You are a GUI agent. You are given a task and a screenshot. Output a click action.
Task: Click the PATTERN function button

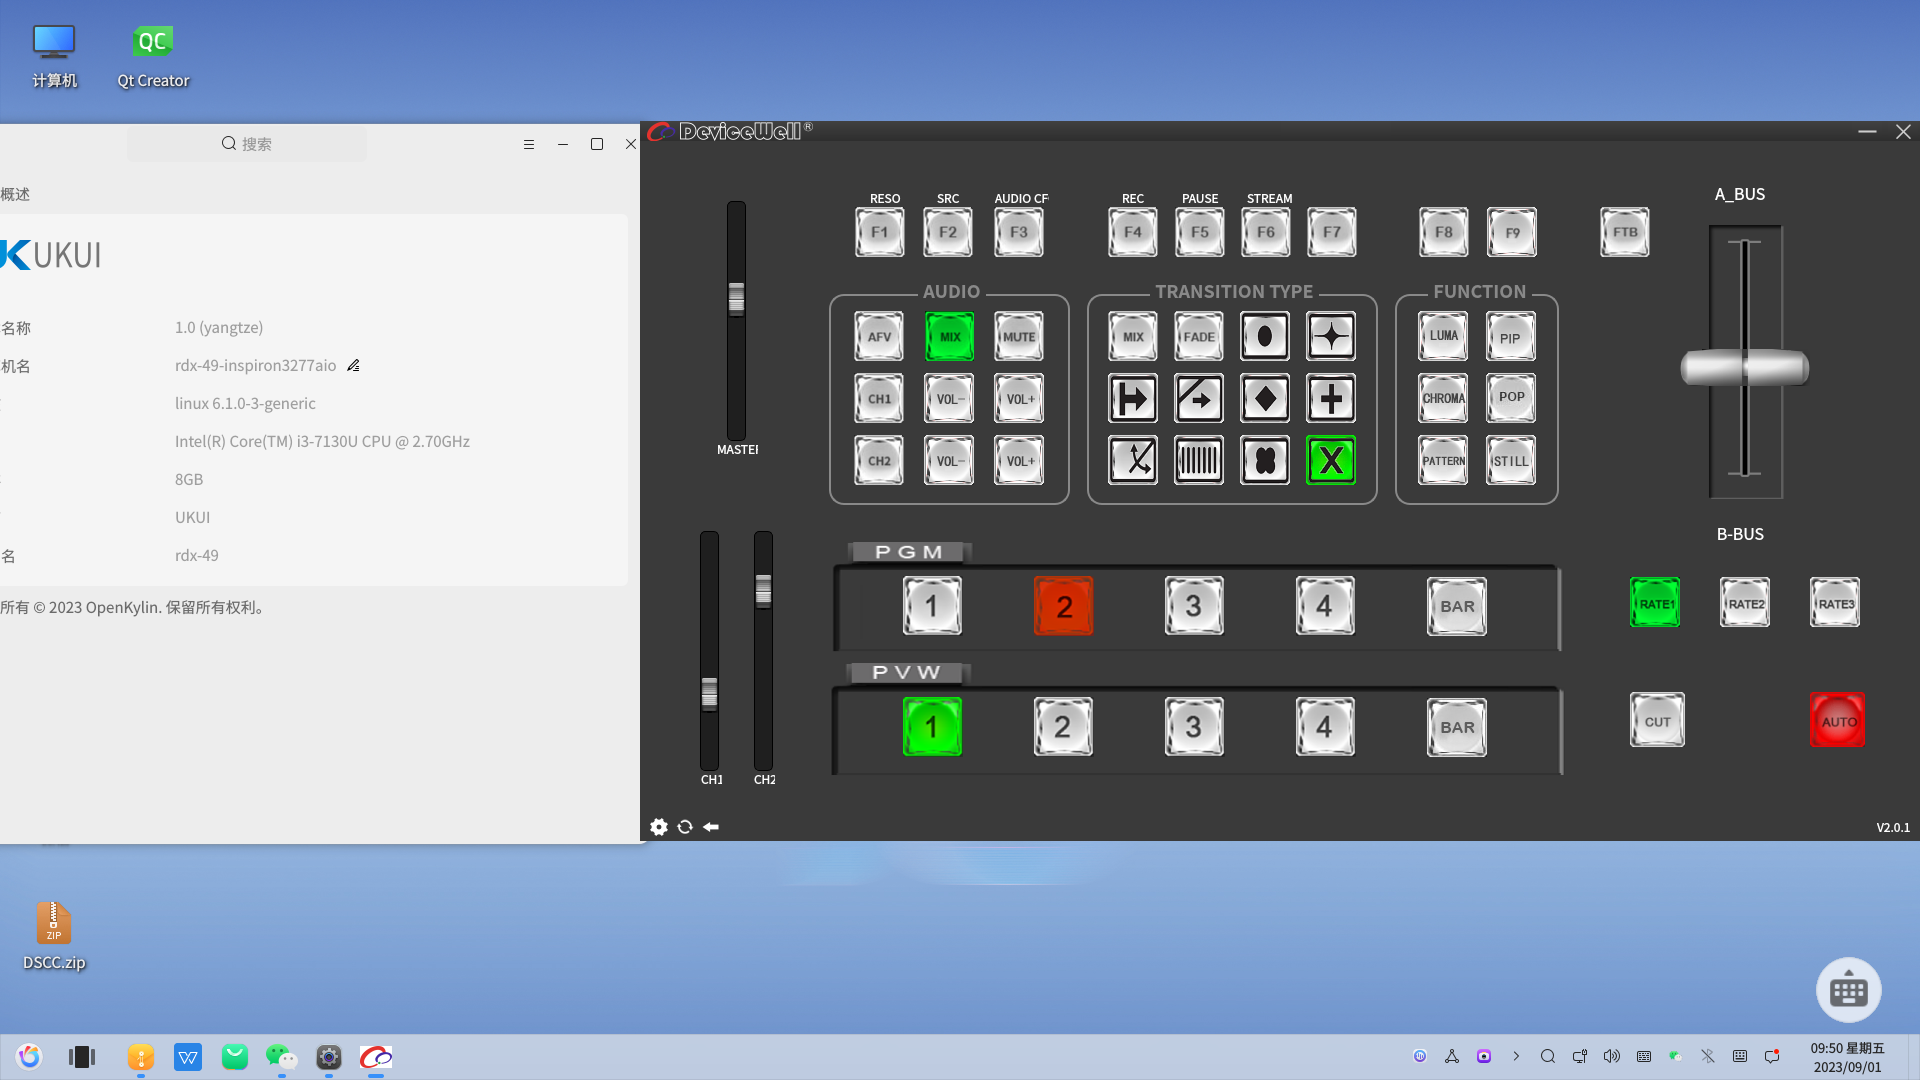(1443, 461)
